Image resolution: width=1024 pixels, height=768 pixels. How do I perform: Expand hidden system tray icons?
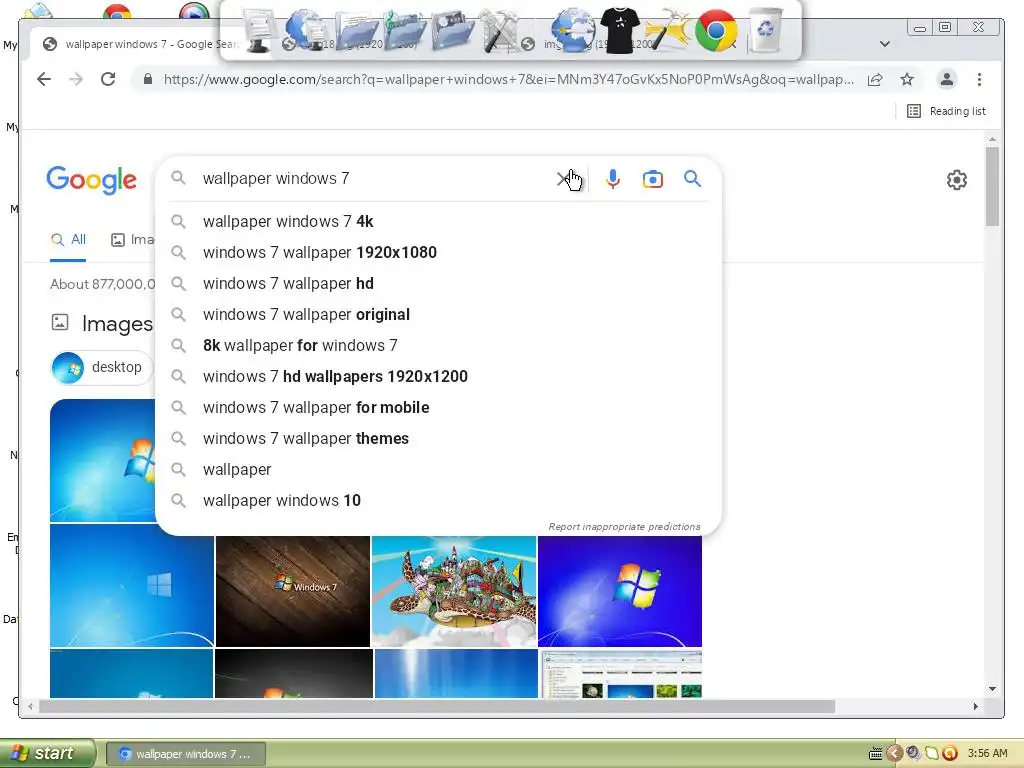(894, 754)
